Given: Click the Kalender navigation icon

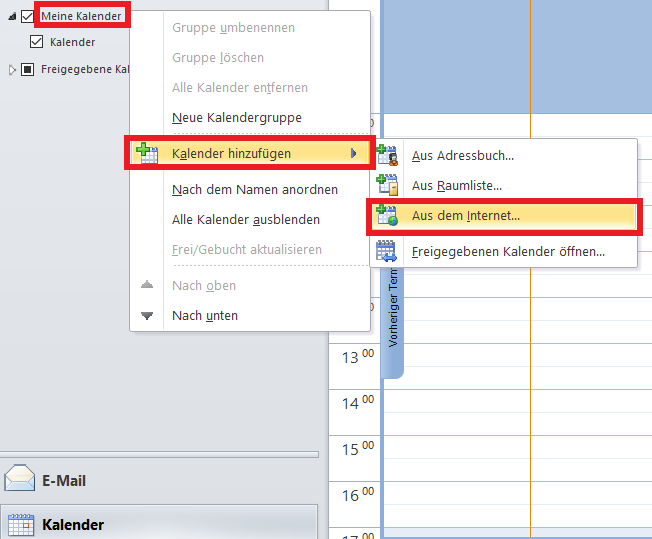Looking at the screenshot, I should click(20, 525).
